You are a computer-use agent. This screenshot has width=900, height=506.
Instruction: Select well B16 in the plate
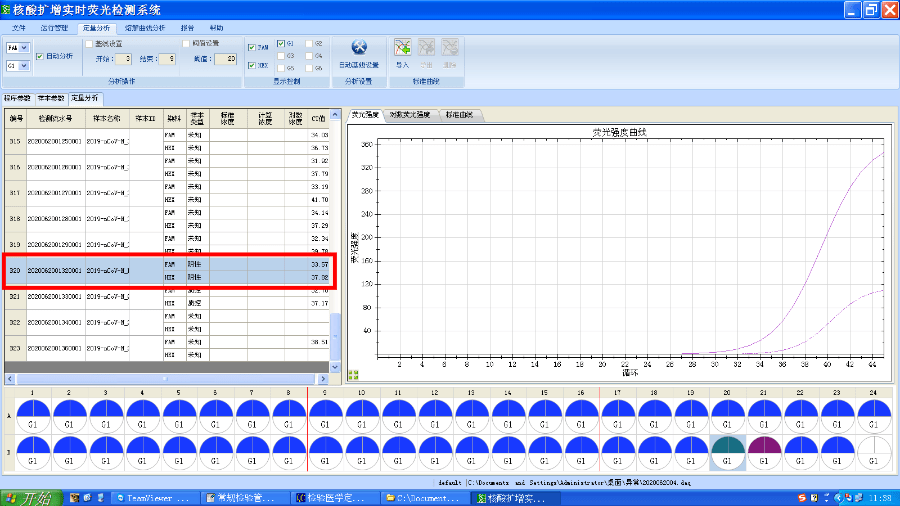(581, 452)
